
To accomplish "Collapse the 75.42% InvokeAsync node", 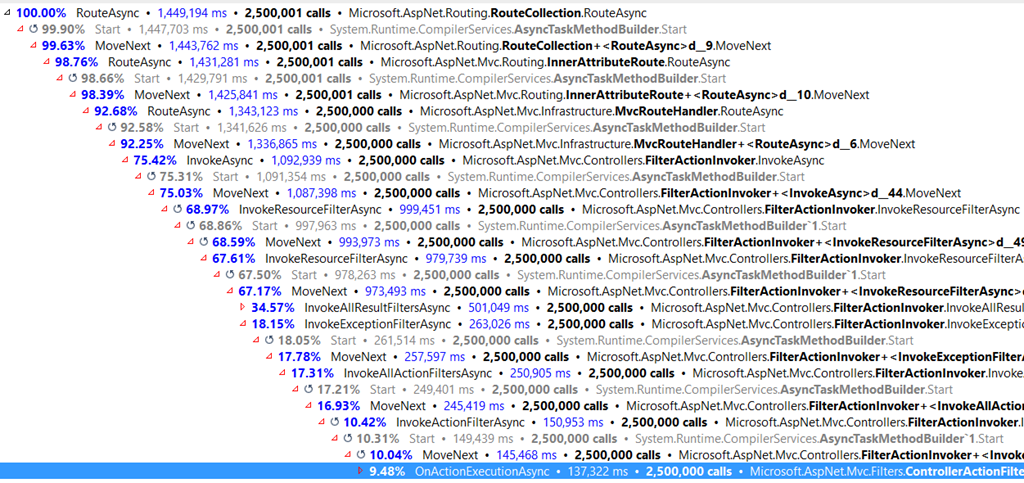I will click(x=125, y=160).
